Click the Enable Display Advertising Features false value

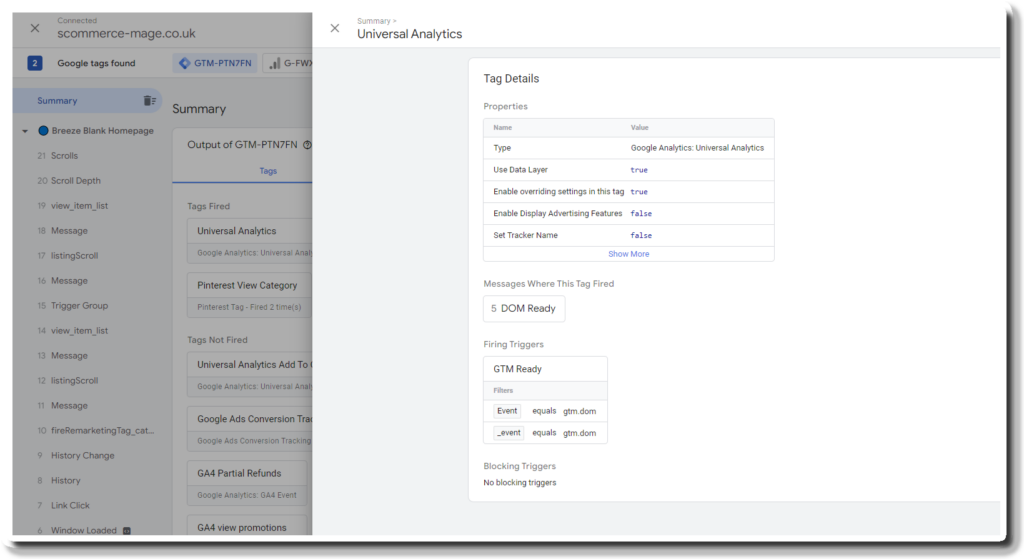(x=641, y=214)
